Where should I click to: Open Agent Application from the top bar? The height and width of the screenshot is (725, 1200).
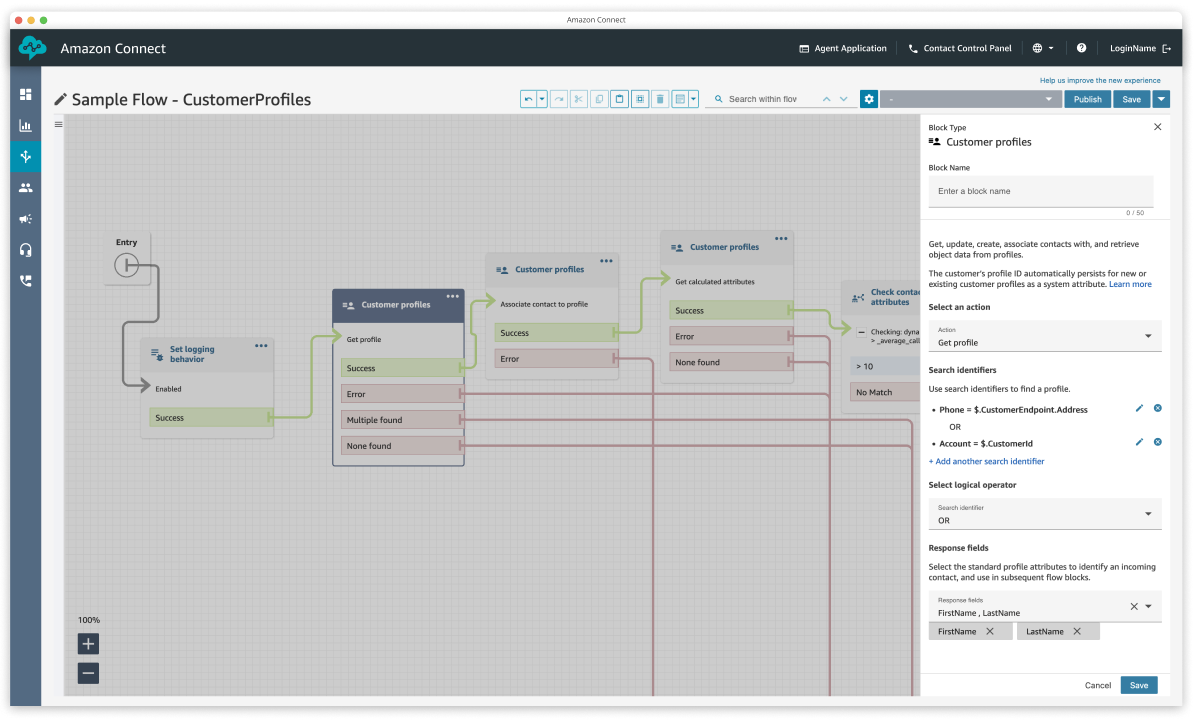(843, 48)
